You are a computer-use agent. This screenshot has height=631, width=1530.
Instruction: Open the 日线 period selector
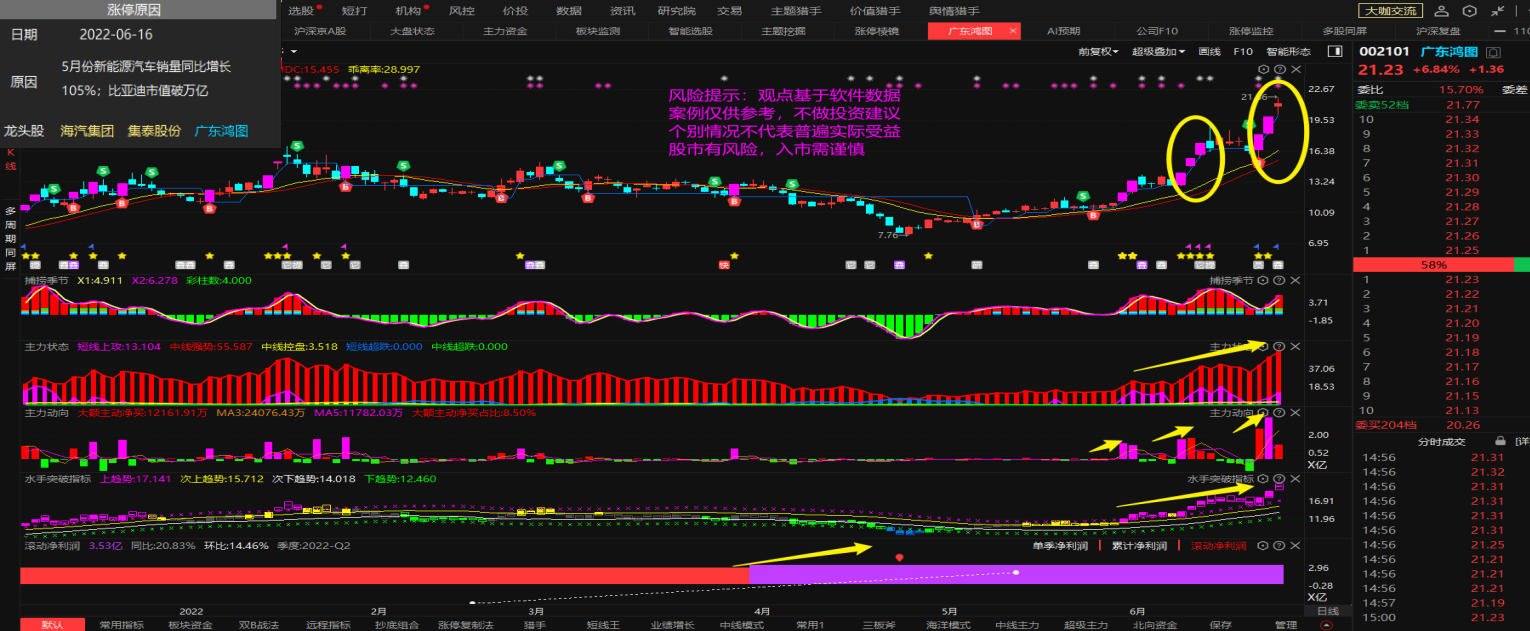point(1327,611)
